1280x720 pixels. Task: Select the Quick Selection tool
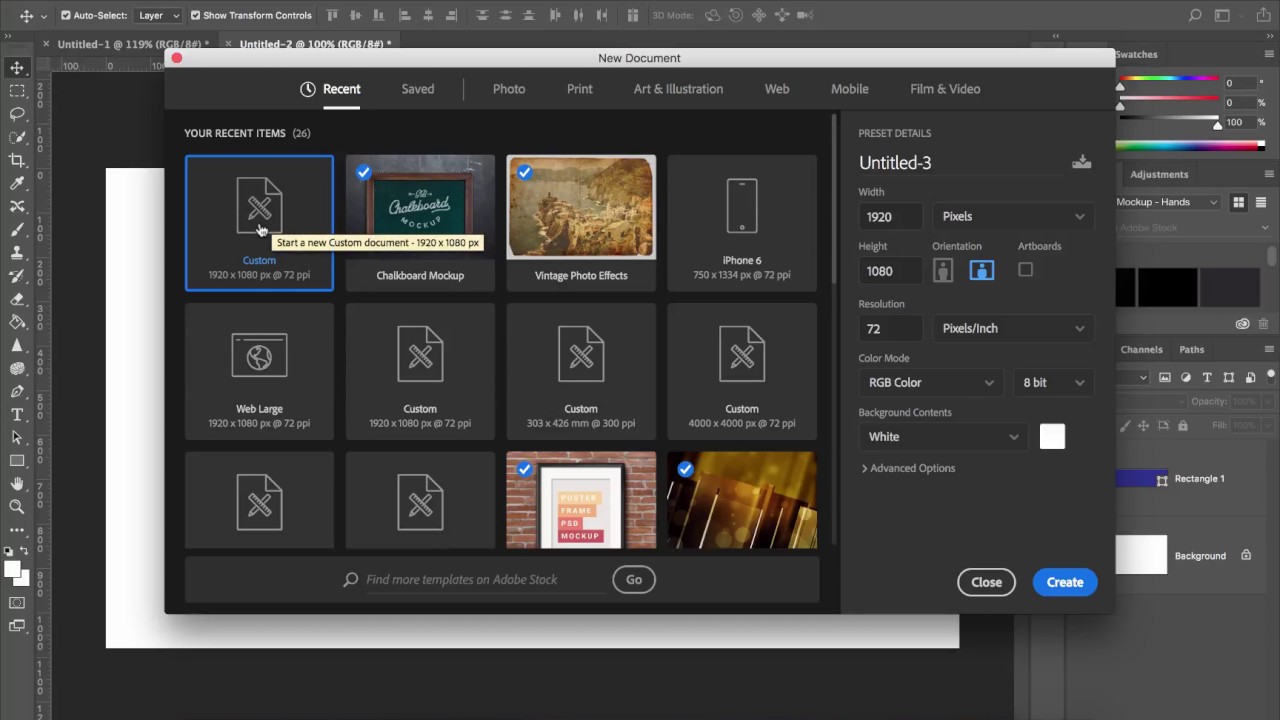point(17,137)
